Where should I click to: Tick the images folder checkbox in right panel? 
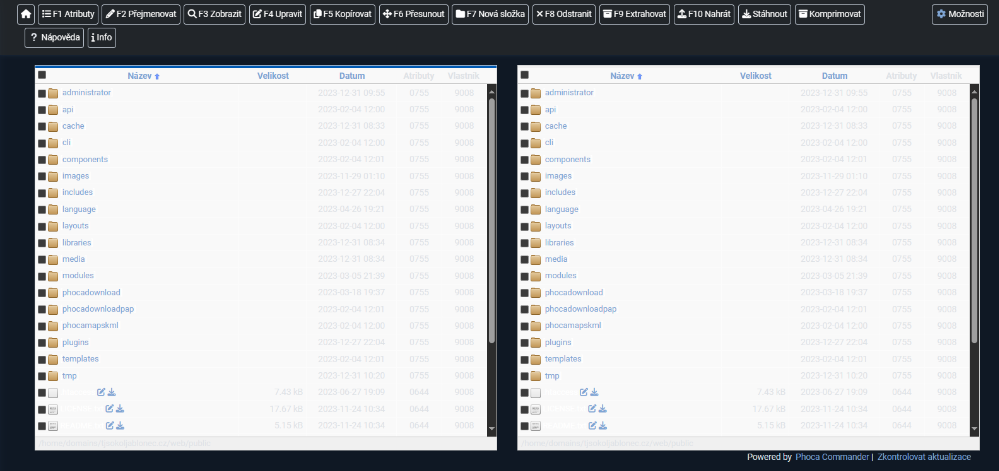point(525,176)
